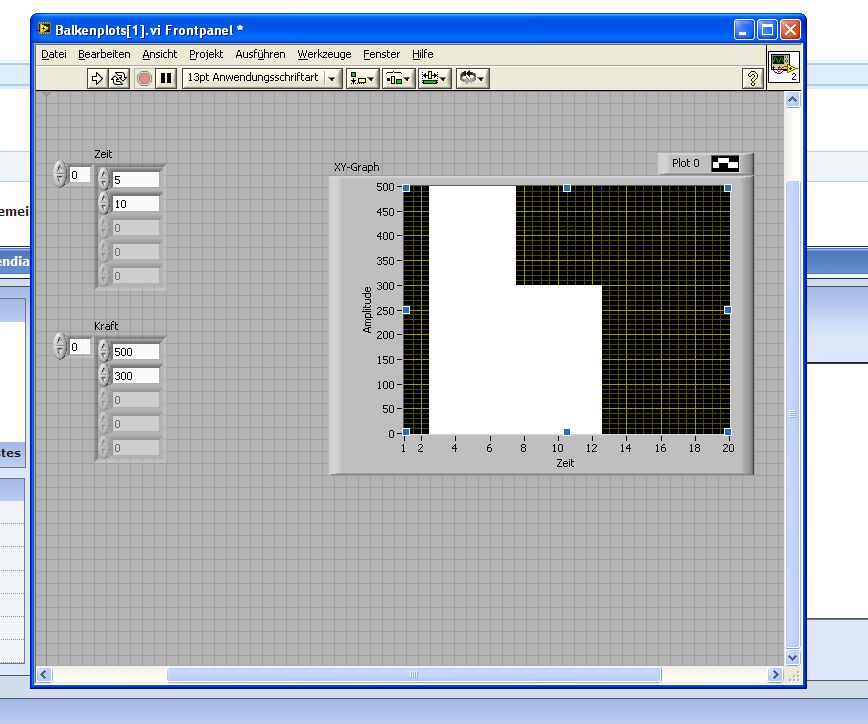
Task: Open the Datei menu
Action: pyautogui.click(x=54, y=54)
